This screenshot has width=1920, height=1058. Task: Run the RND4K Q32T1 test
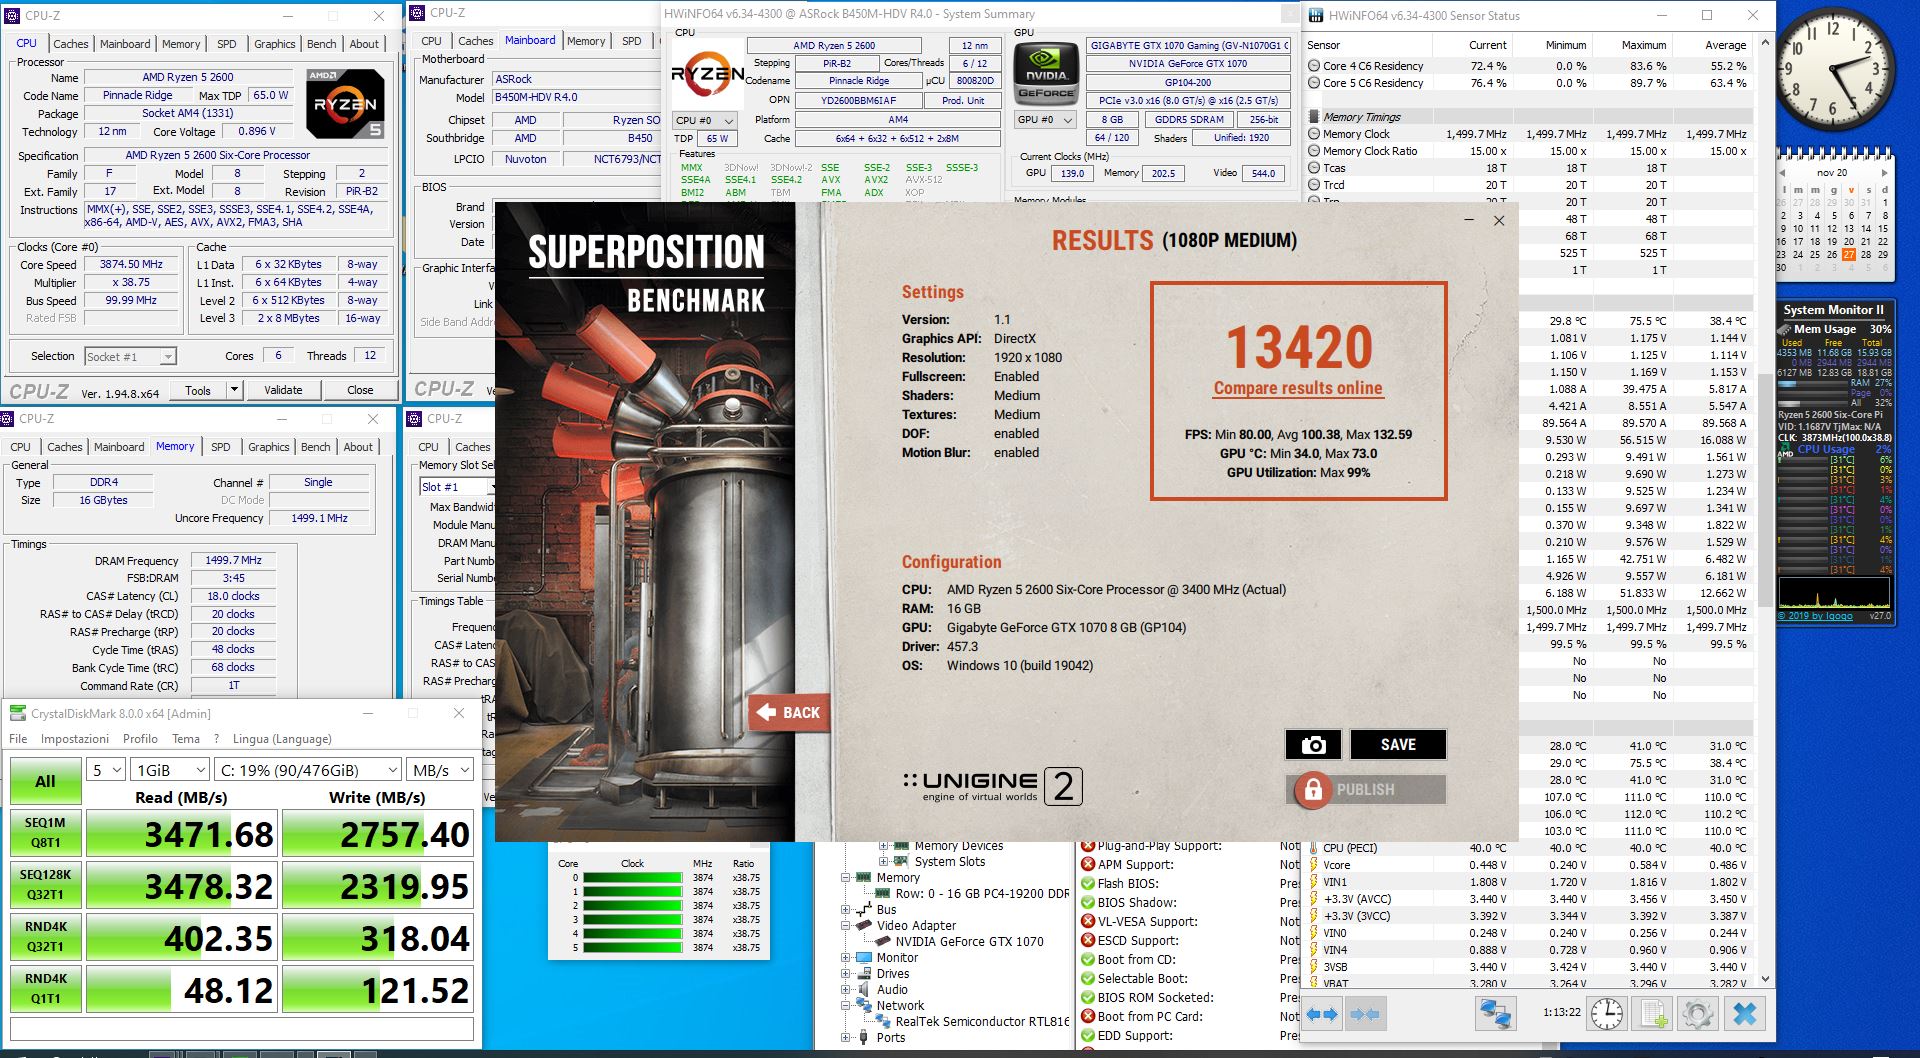click(45, 937)
